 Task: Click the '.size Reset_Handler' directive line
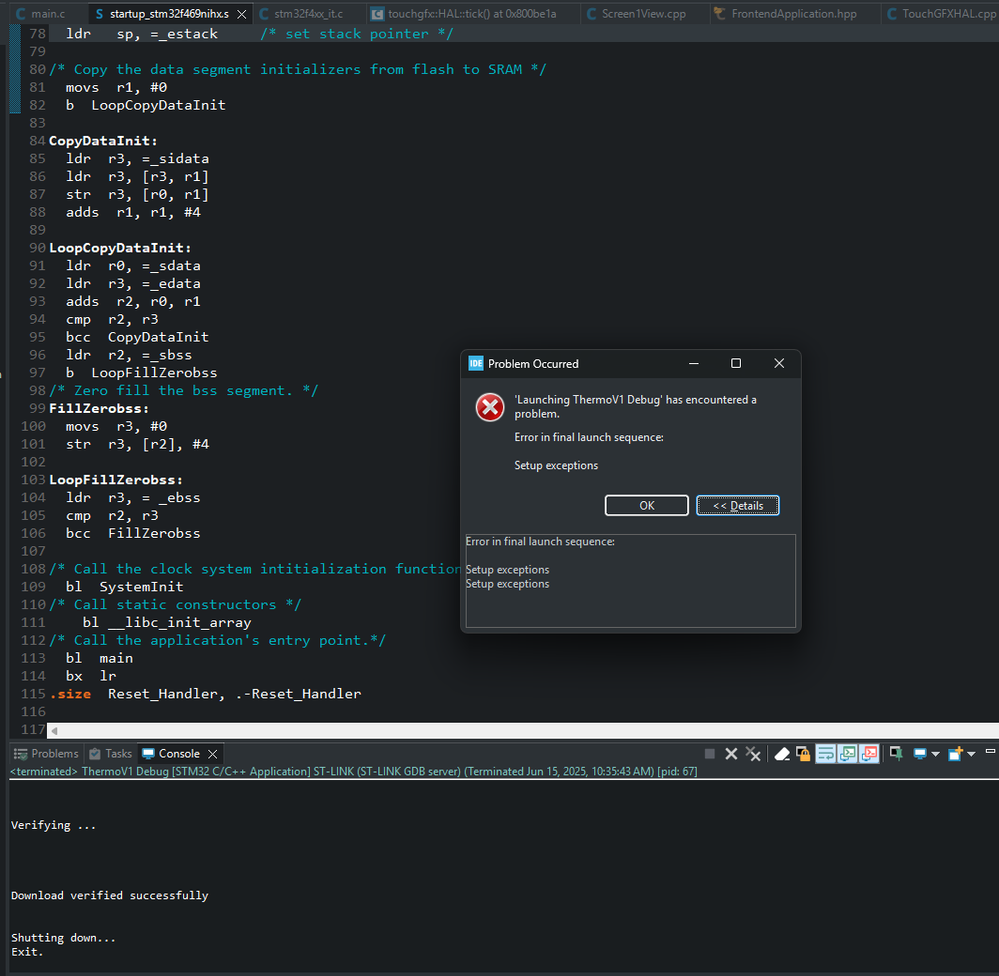(205, 694)
